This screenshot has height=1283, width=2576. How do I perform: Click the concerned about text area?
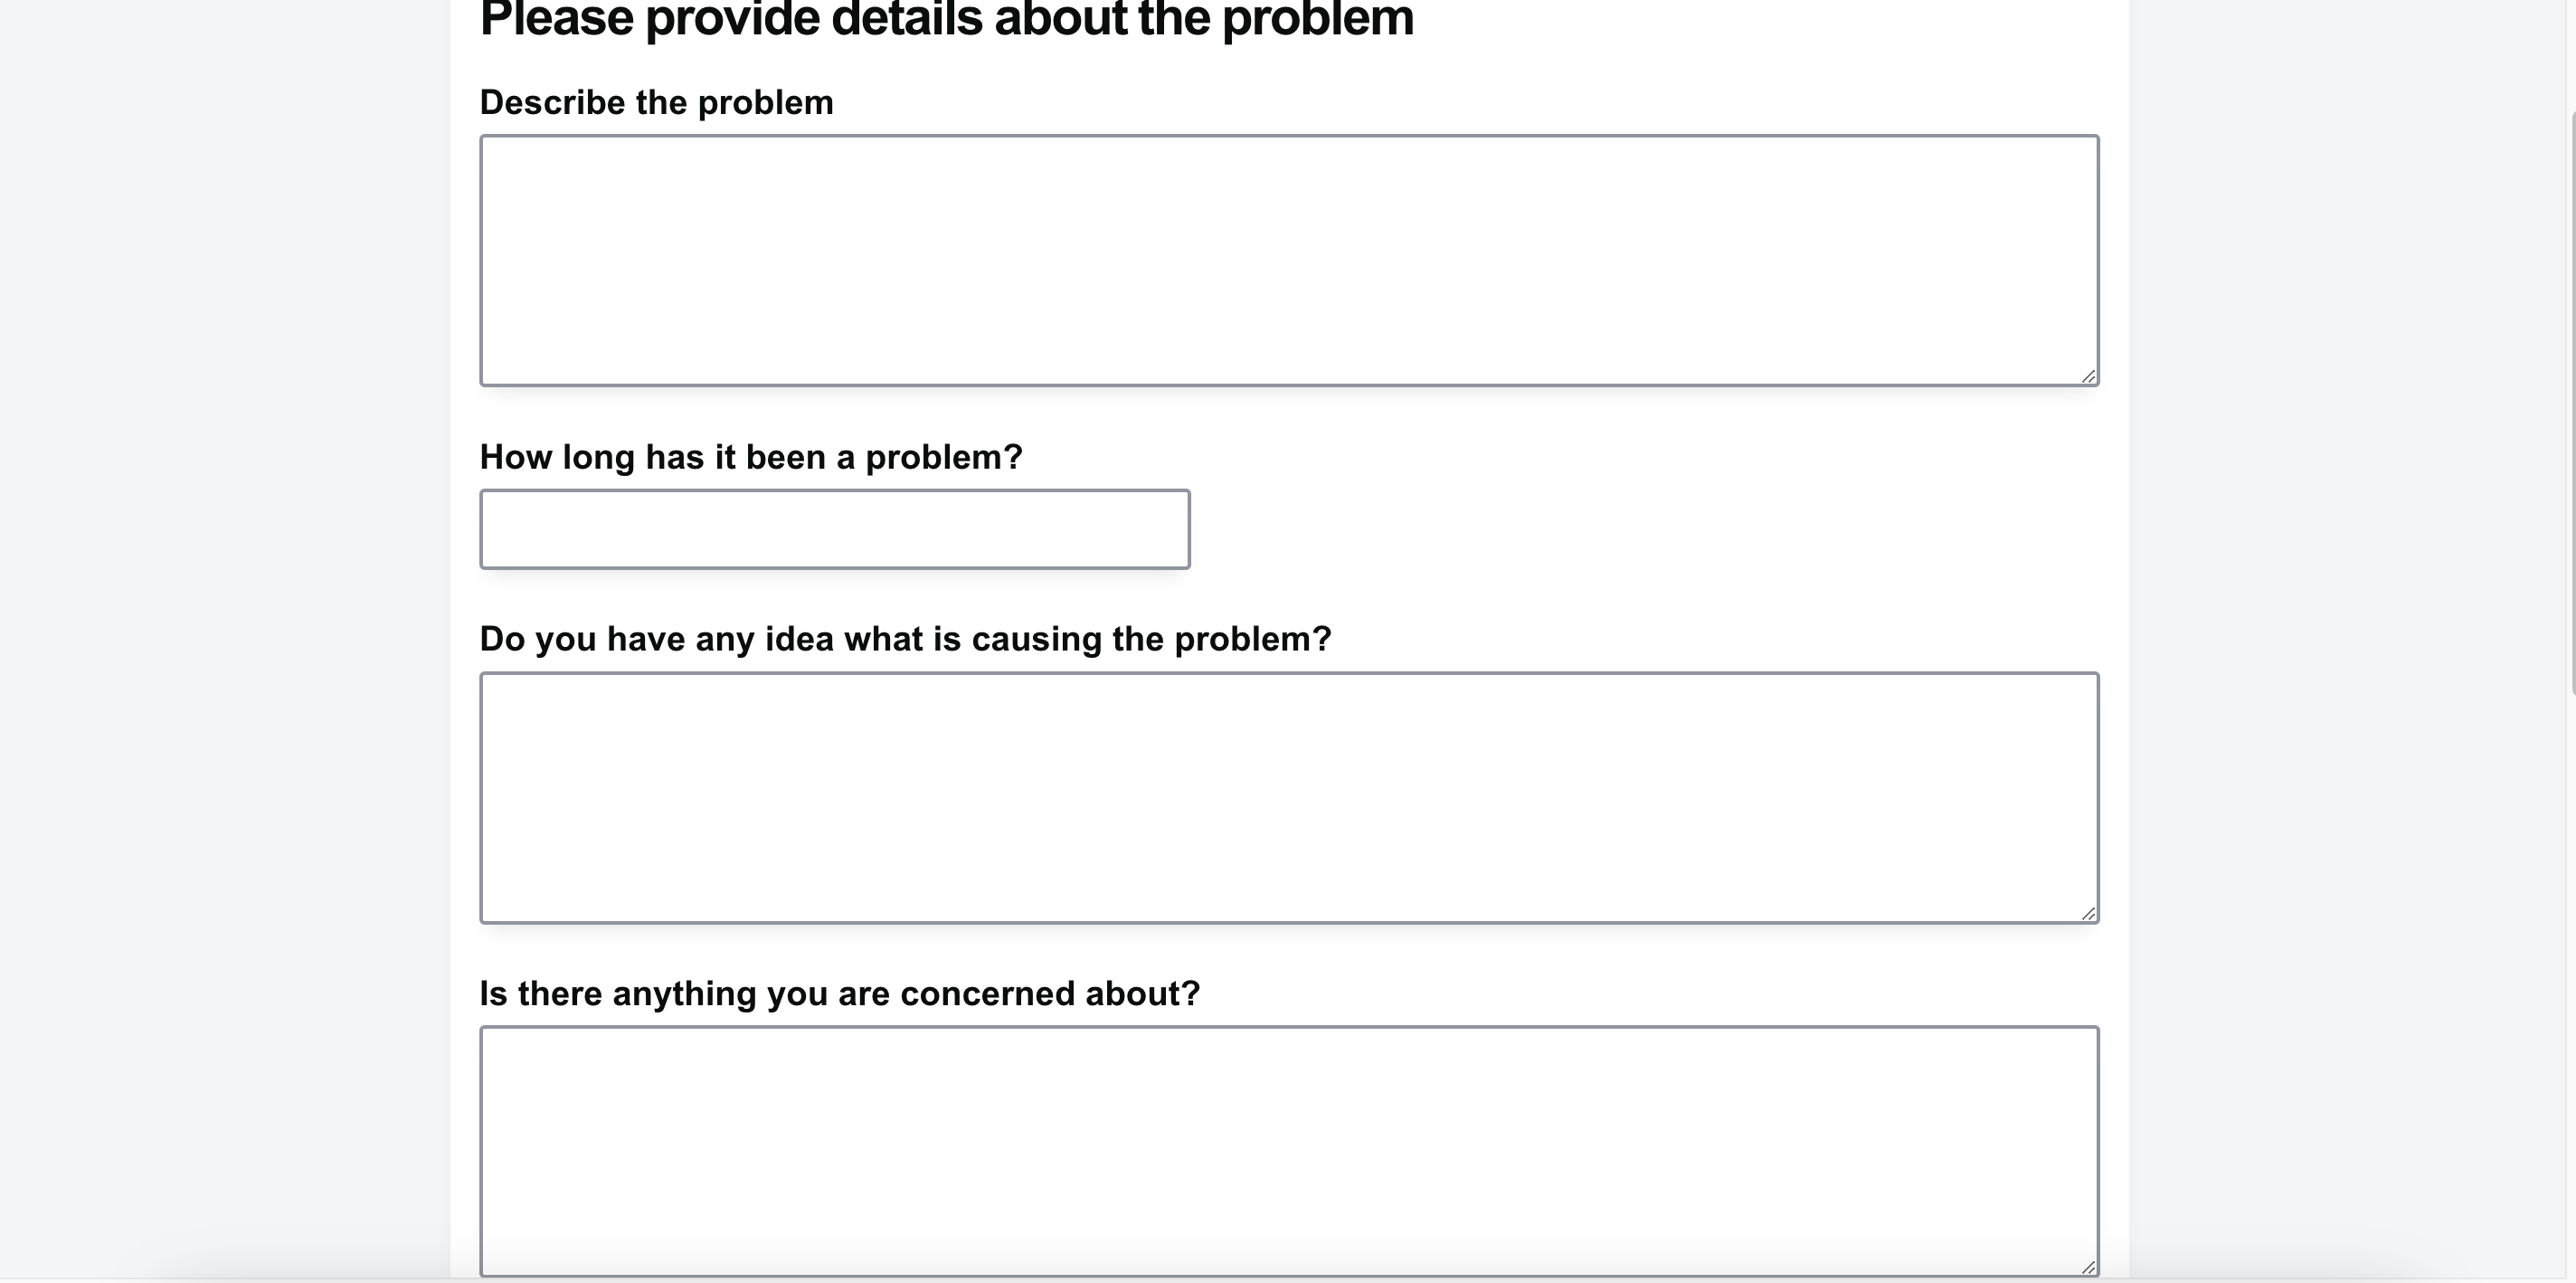1288,1150
